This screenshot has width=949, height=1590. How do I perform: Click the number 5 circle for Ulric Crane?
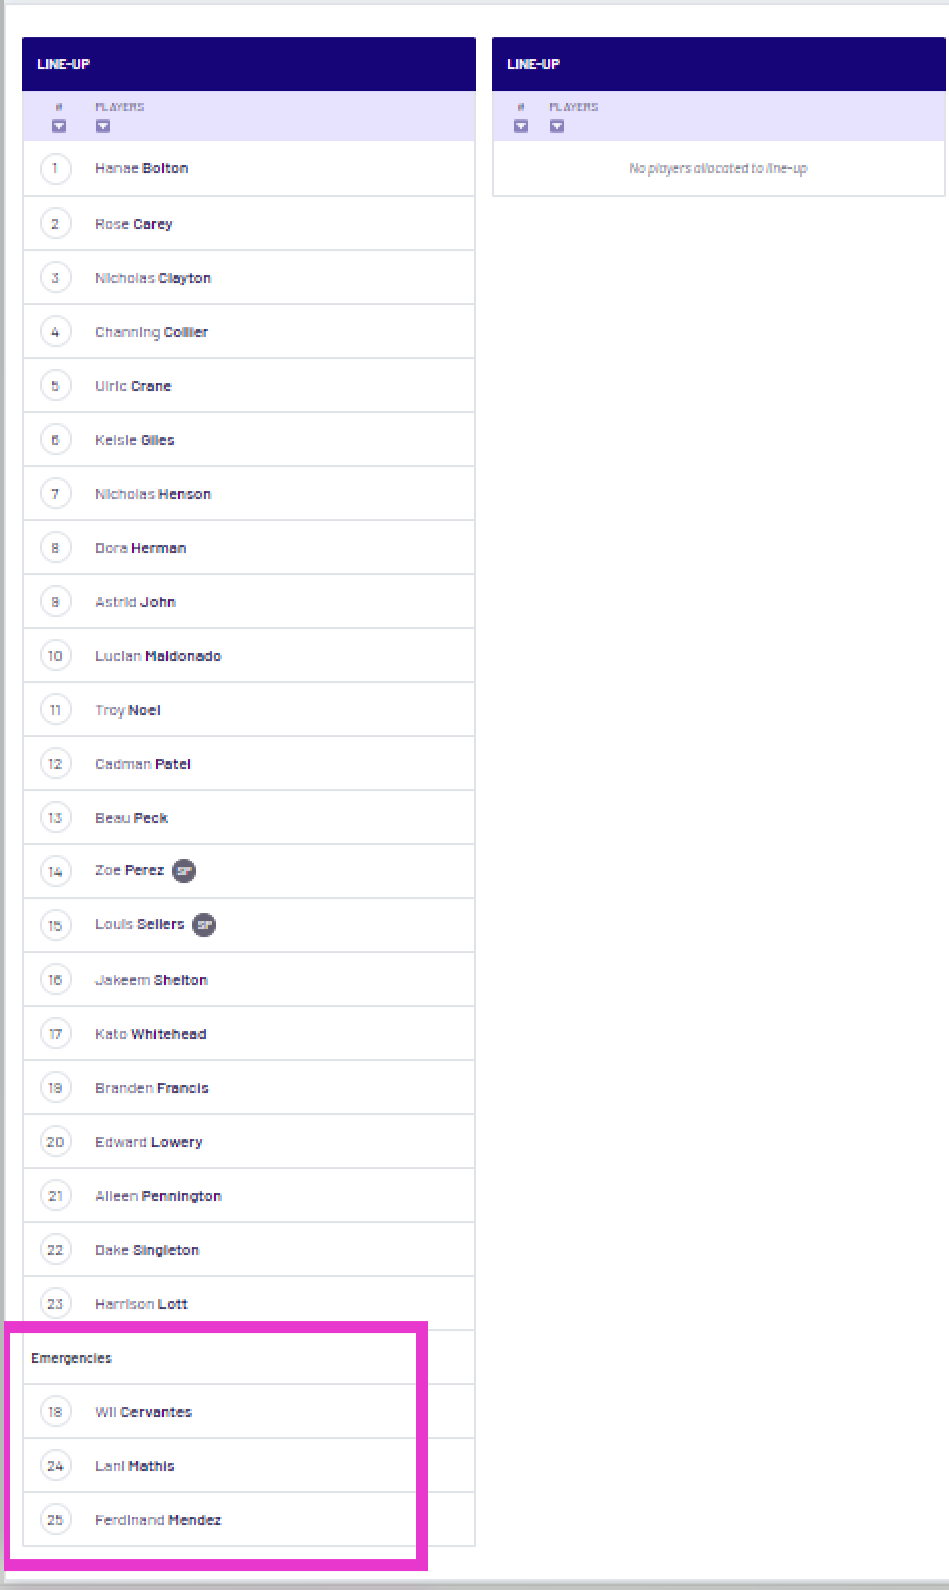tap(55, 385)
